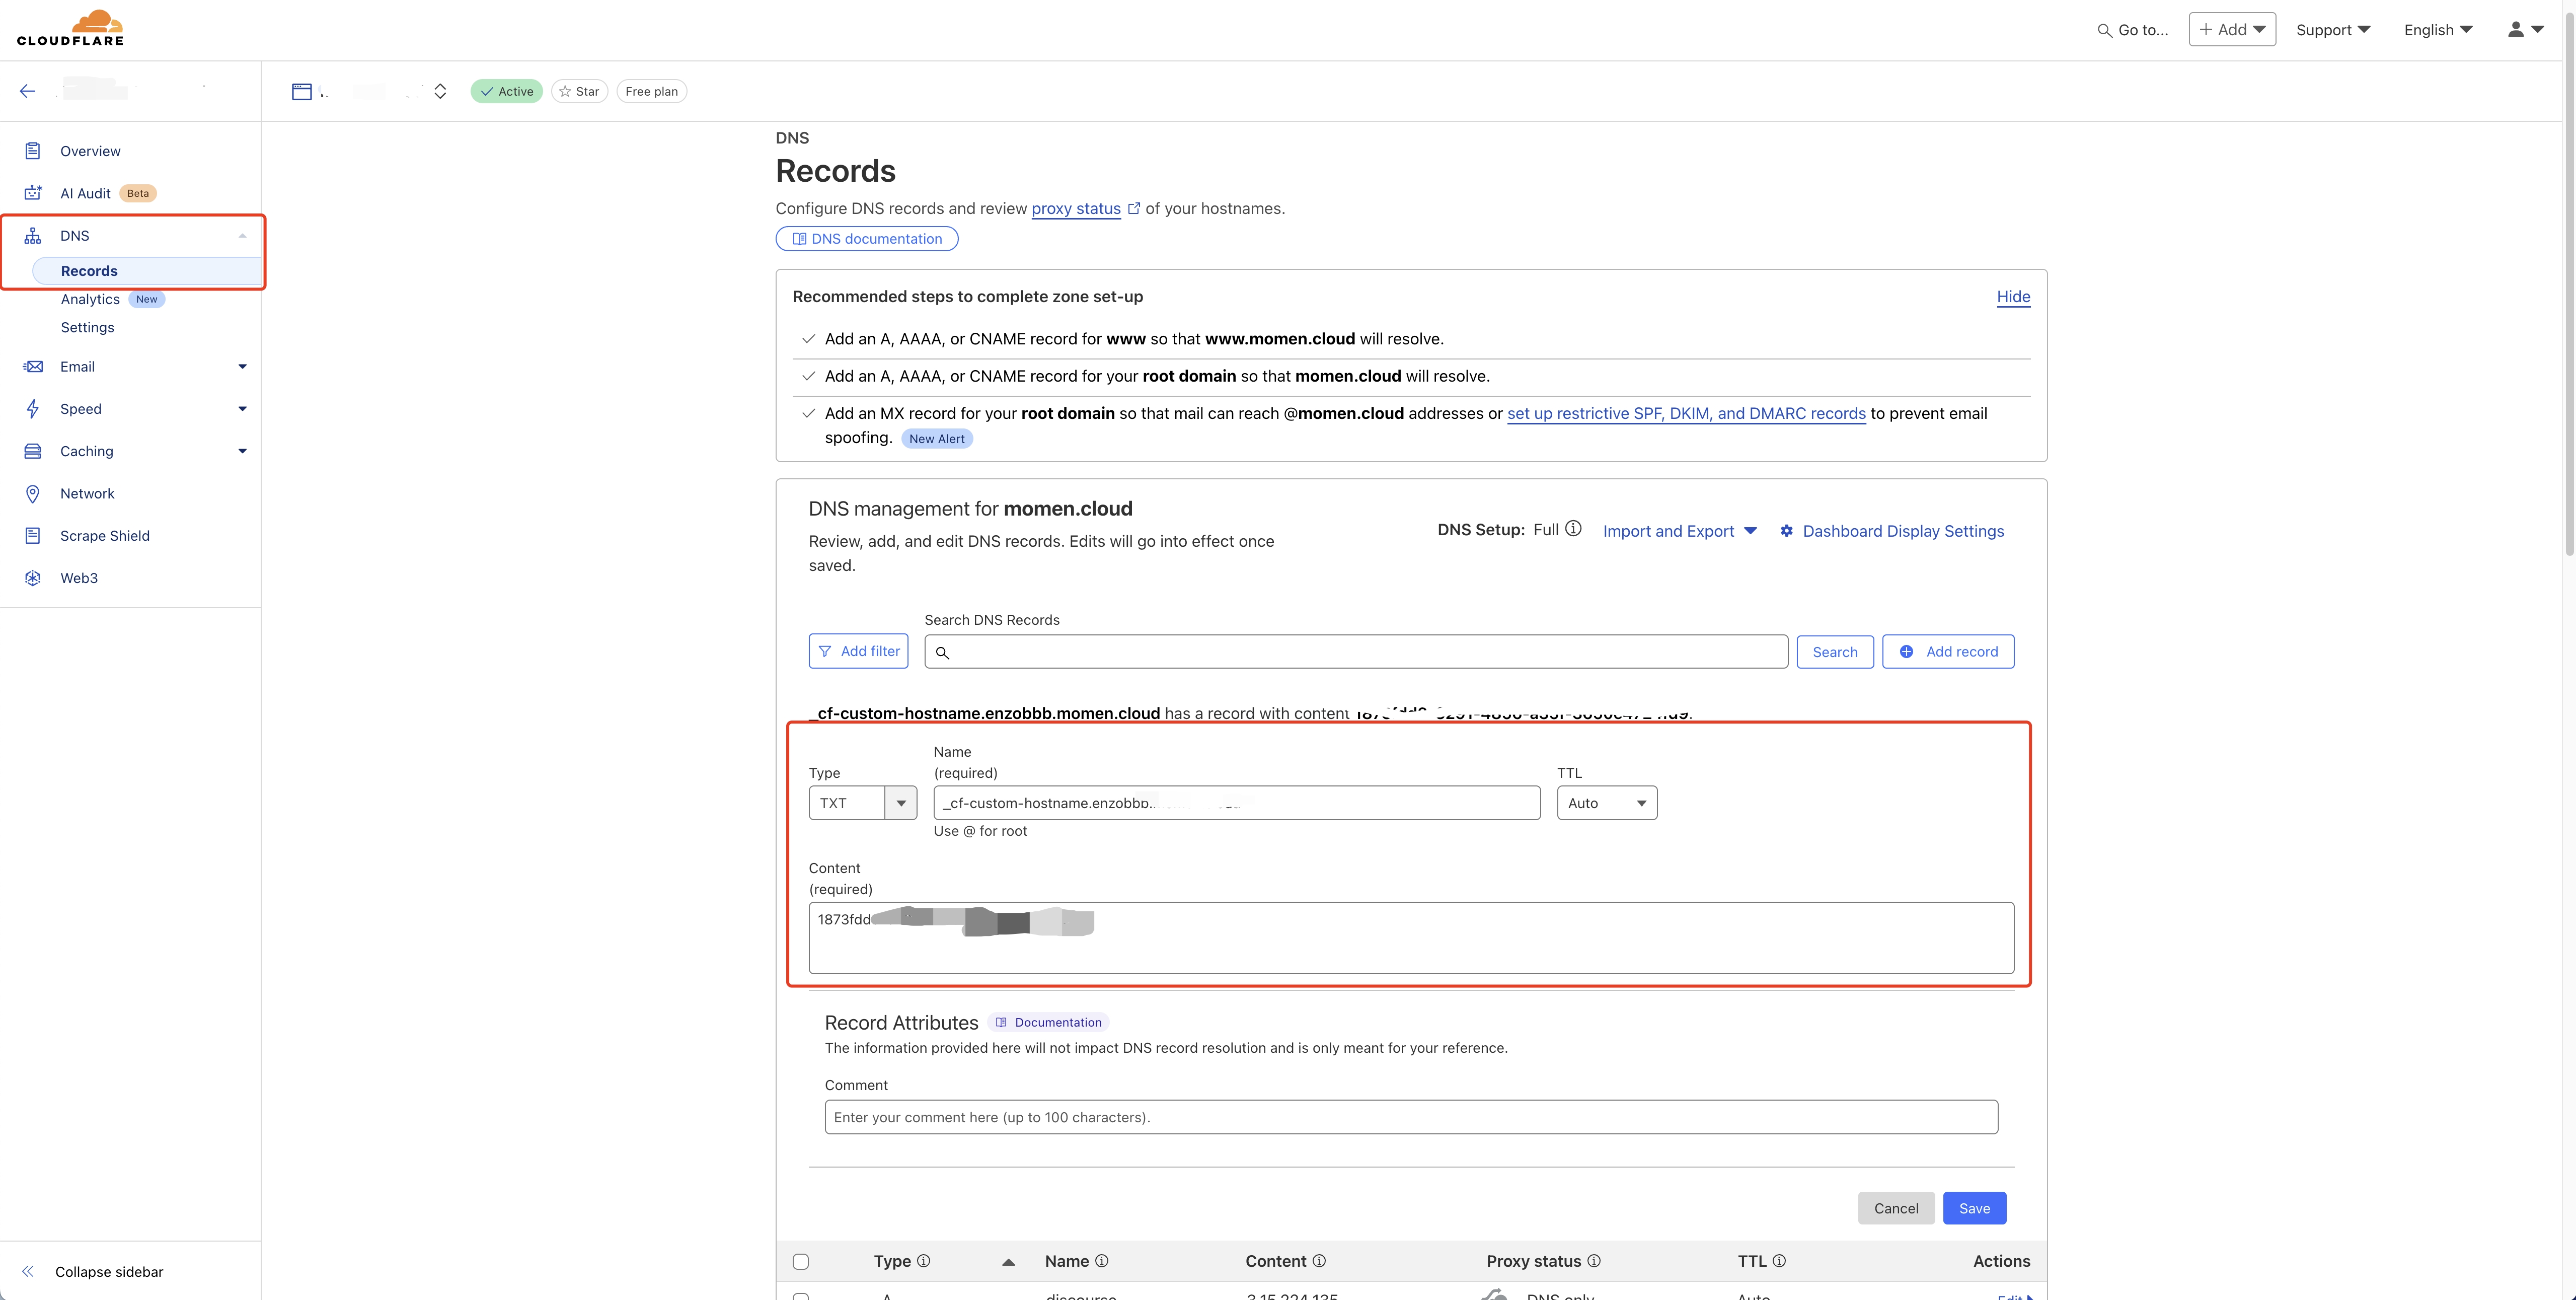Viewport: 2576px width, 1300px height.
Task: Click the Cloudflare logo
Action: click(70, 28)
